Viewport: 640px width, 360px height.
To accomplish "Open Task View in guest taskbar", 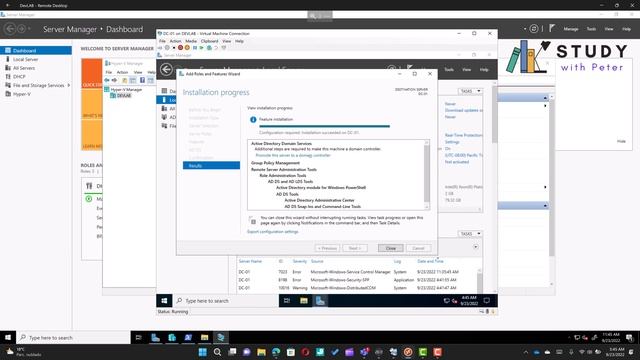I will [287, 300].
